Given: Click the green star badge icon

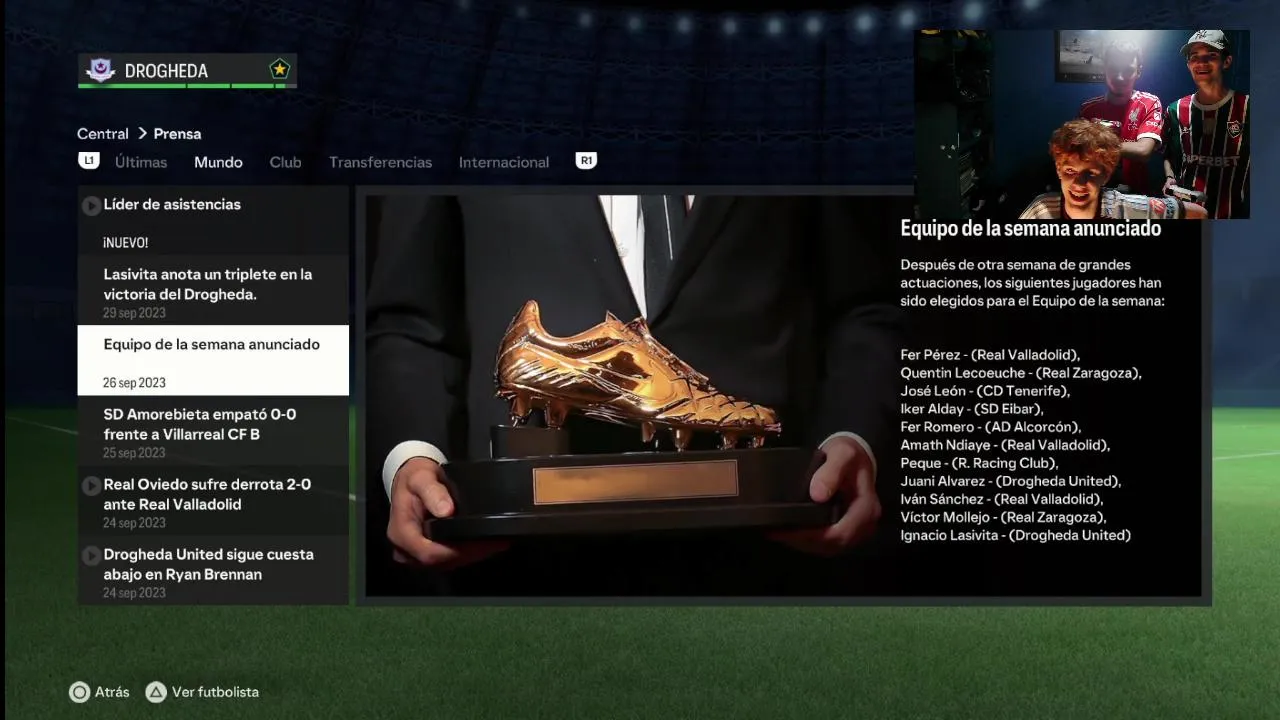Looking at the screenshot, I should point(279,69).
